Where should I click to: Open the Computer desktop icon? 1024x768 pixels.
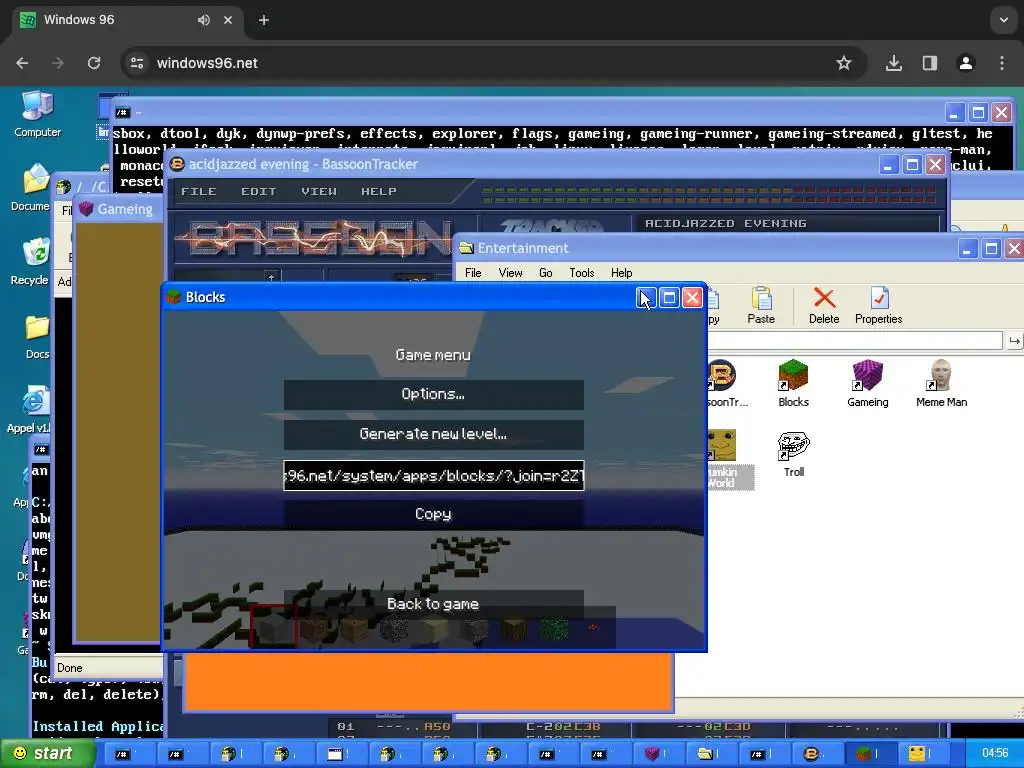[x=37, y=114]
